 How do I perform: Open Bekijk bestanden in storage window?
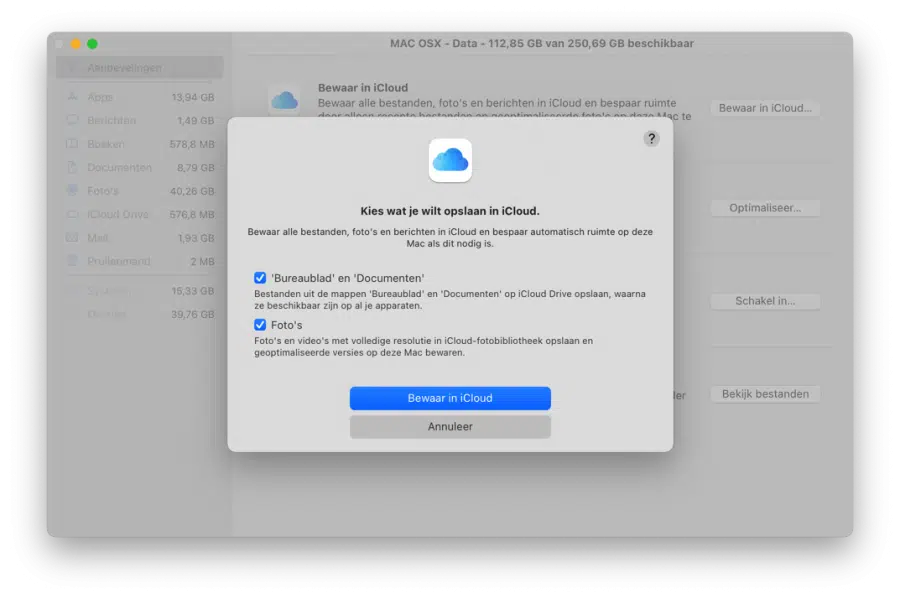(x=765, y=394)
